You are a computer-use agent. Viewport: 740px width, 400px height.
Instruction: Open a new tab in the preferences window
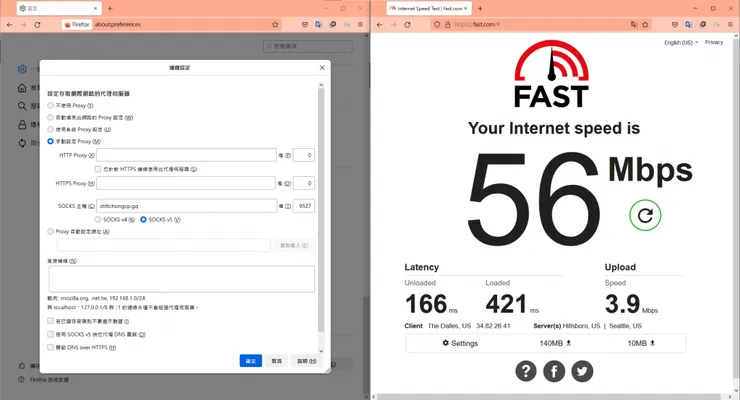pos(110,8)
